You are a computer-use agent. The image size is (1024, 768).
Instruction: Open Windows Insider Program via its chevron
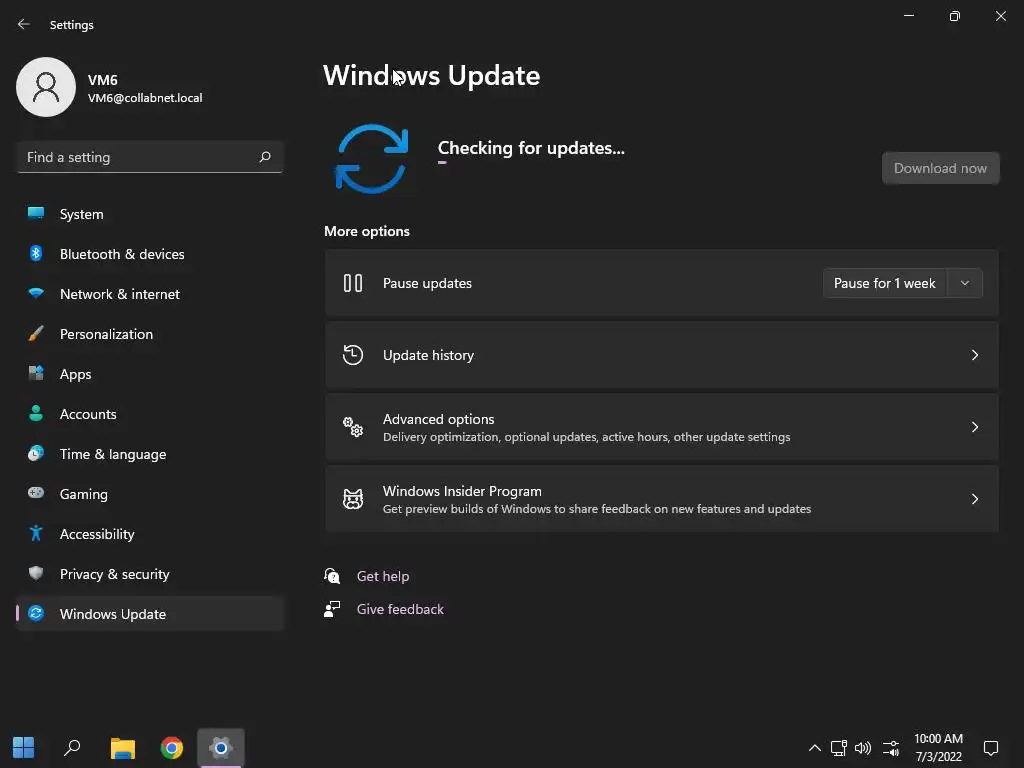click(974, 498)
